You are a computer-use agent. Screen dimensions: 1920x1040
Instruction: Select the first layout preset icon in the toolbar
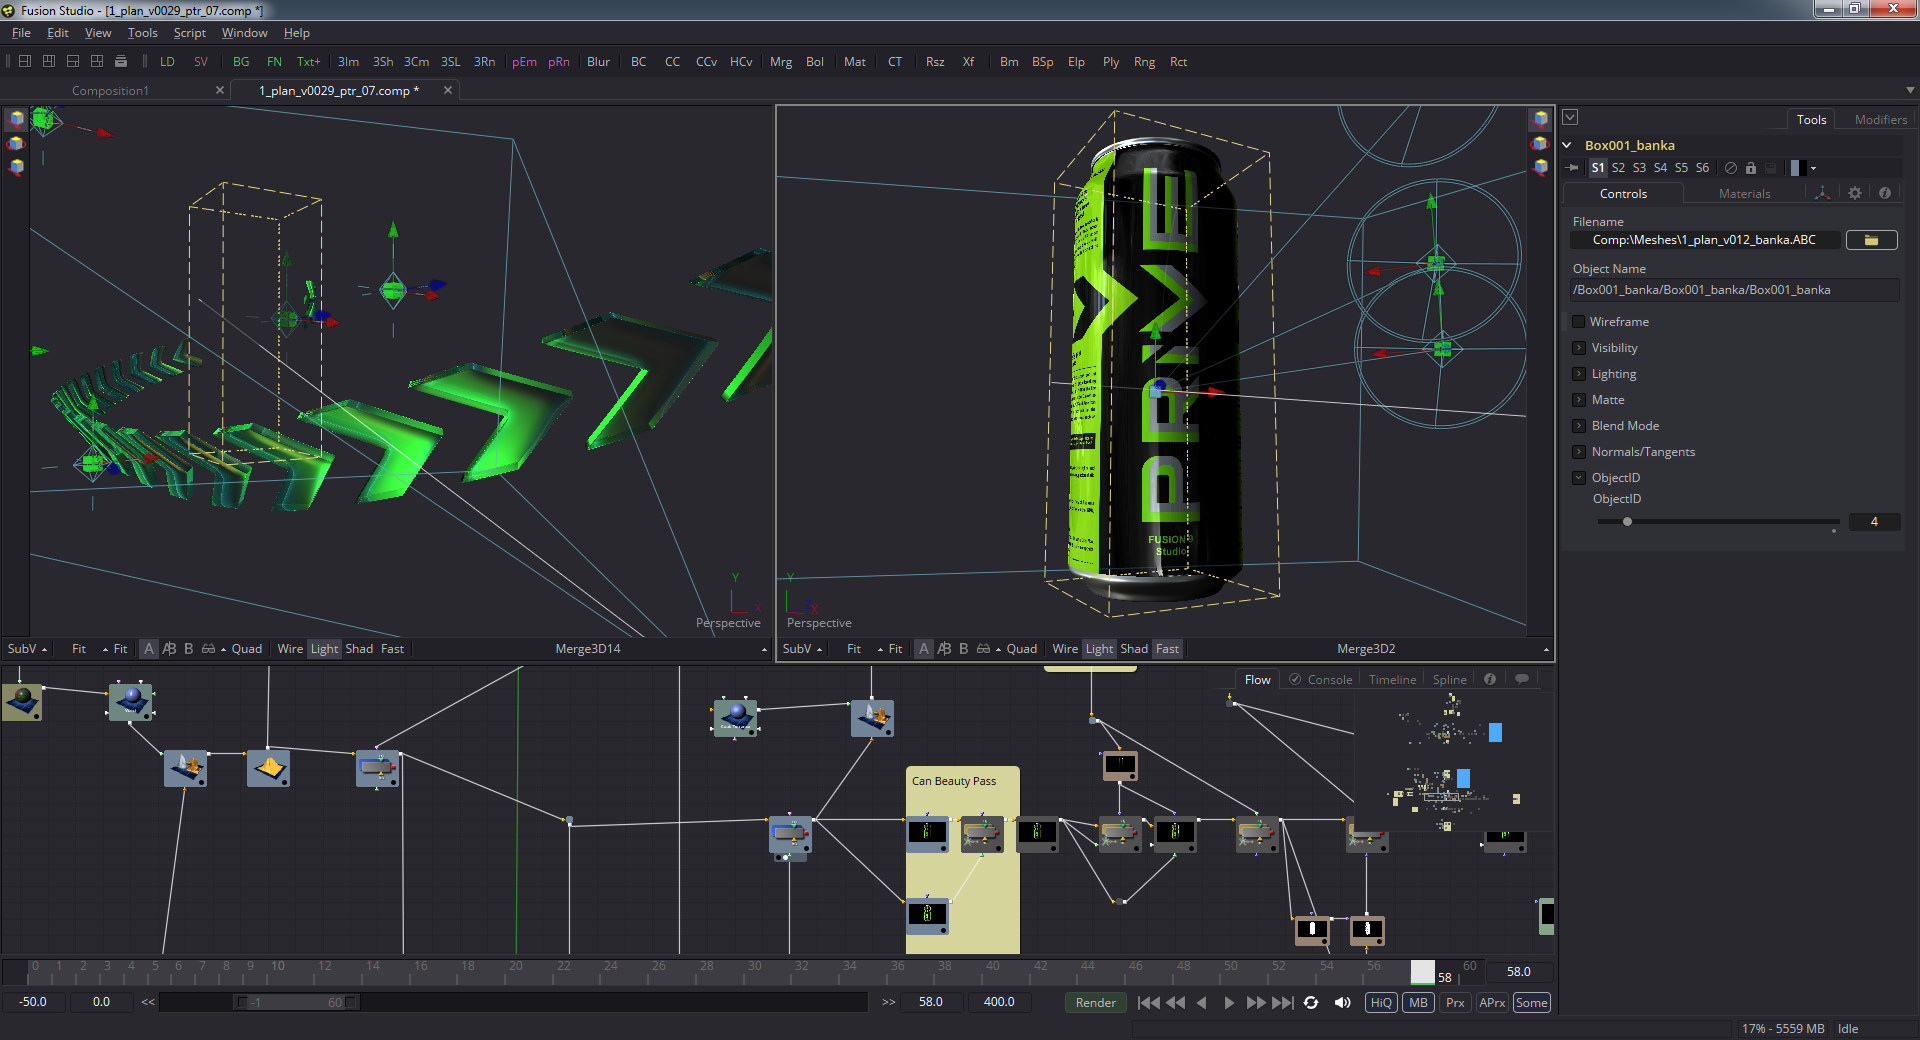click(25, 61)
